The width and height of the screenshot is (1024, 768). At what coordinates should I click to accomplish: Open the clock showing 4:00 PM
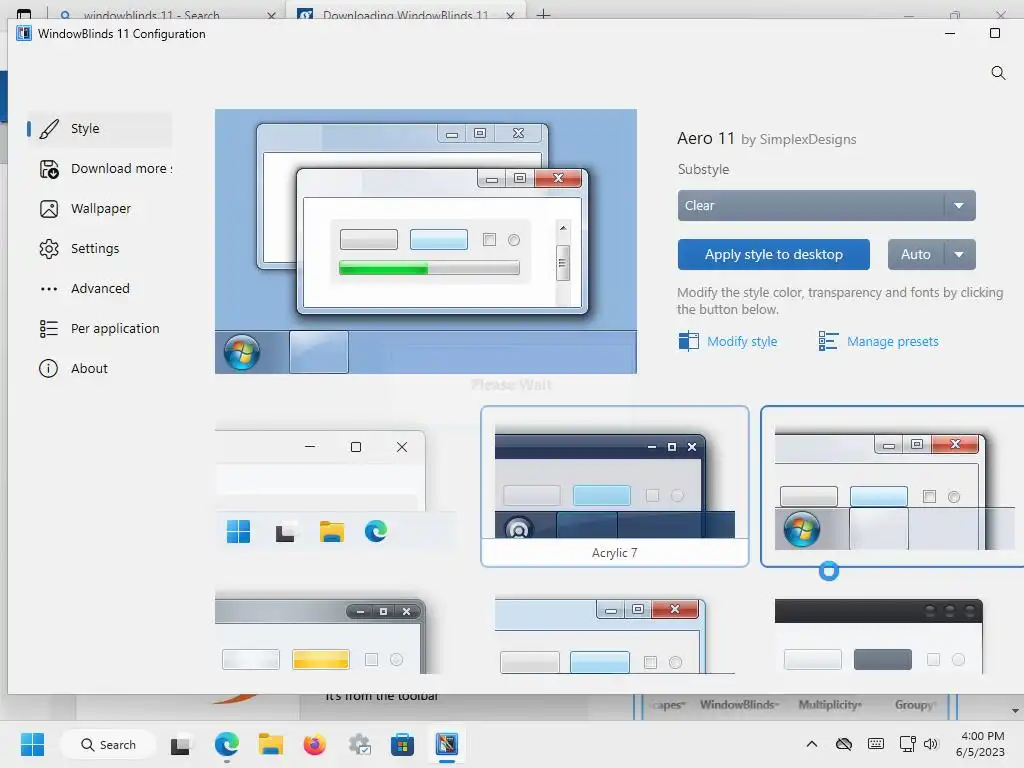pos(980,744)
